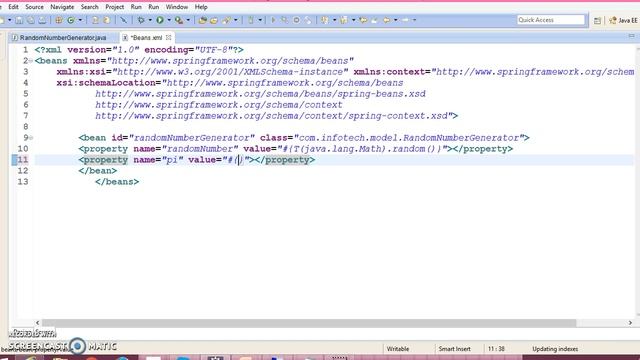Click the Writable status bar entry

click(398, 349)
